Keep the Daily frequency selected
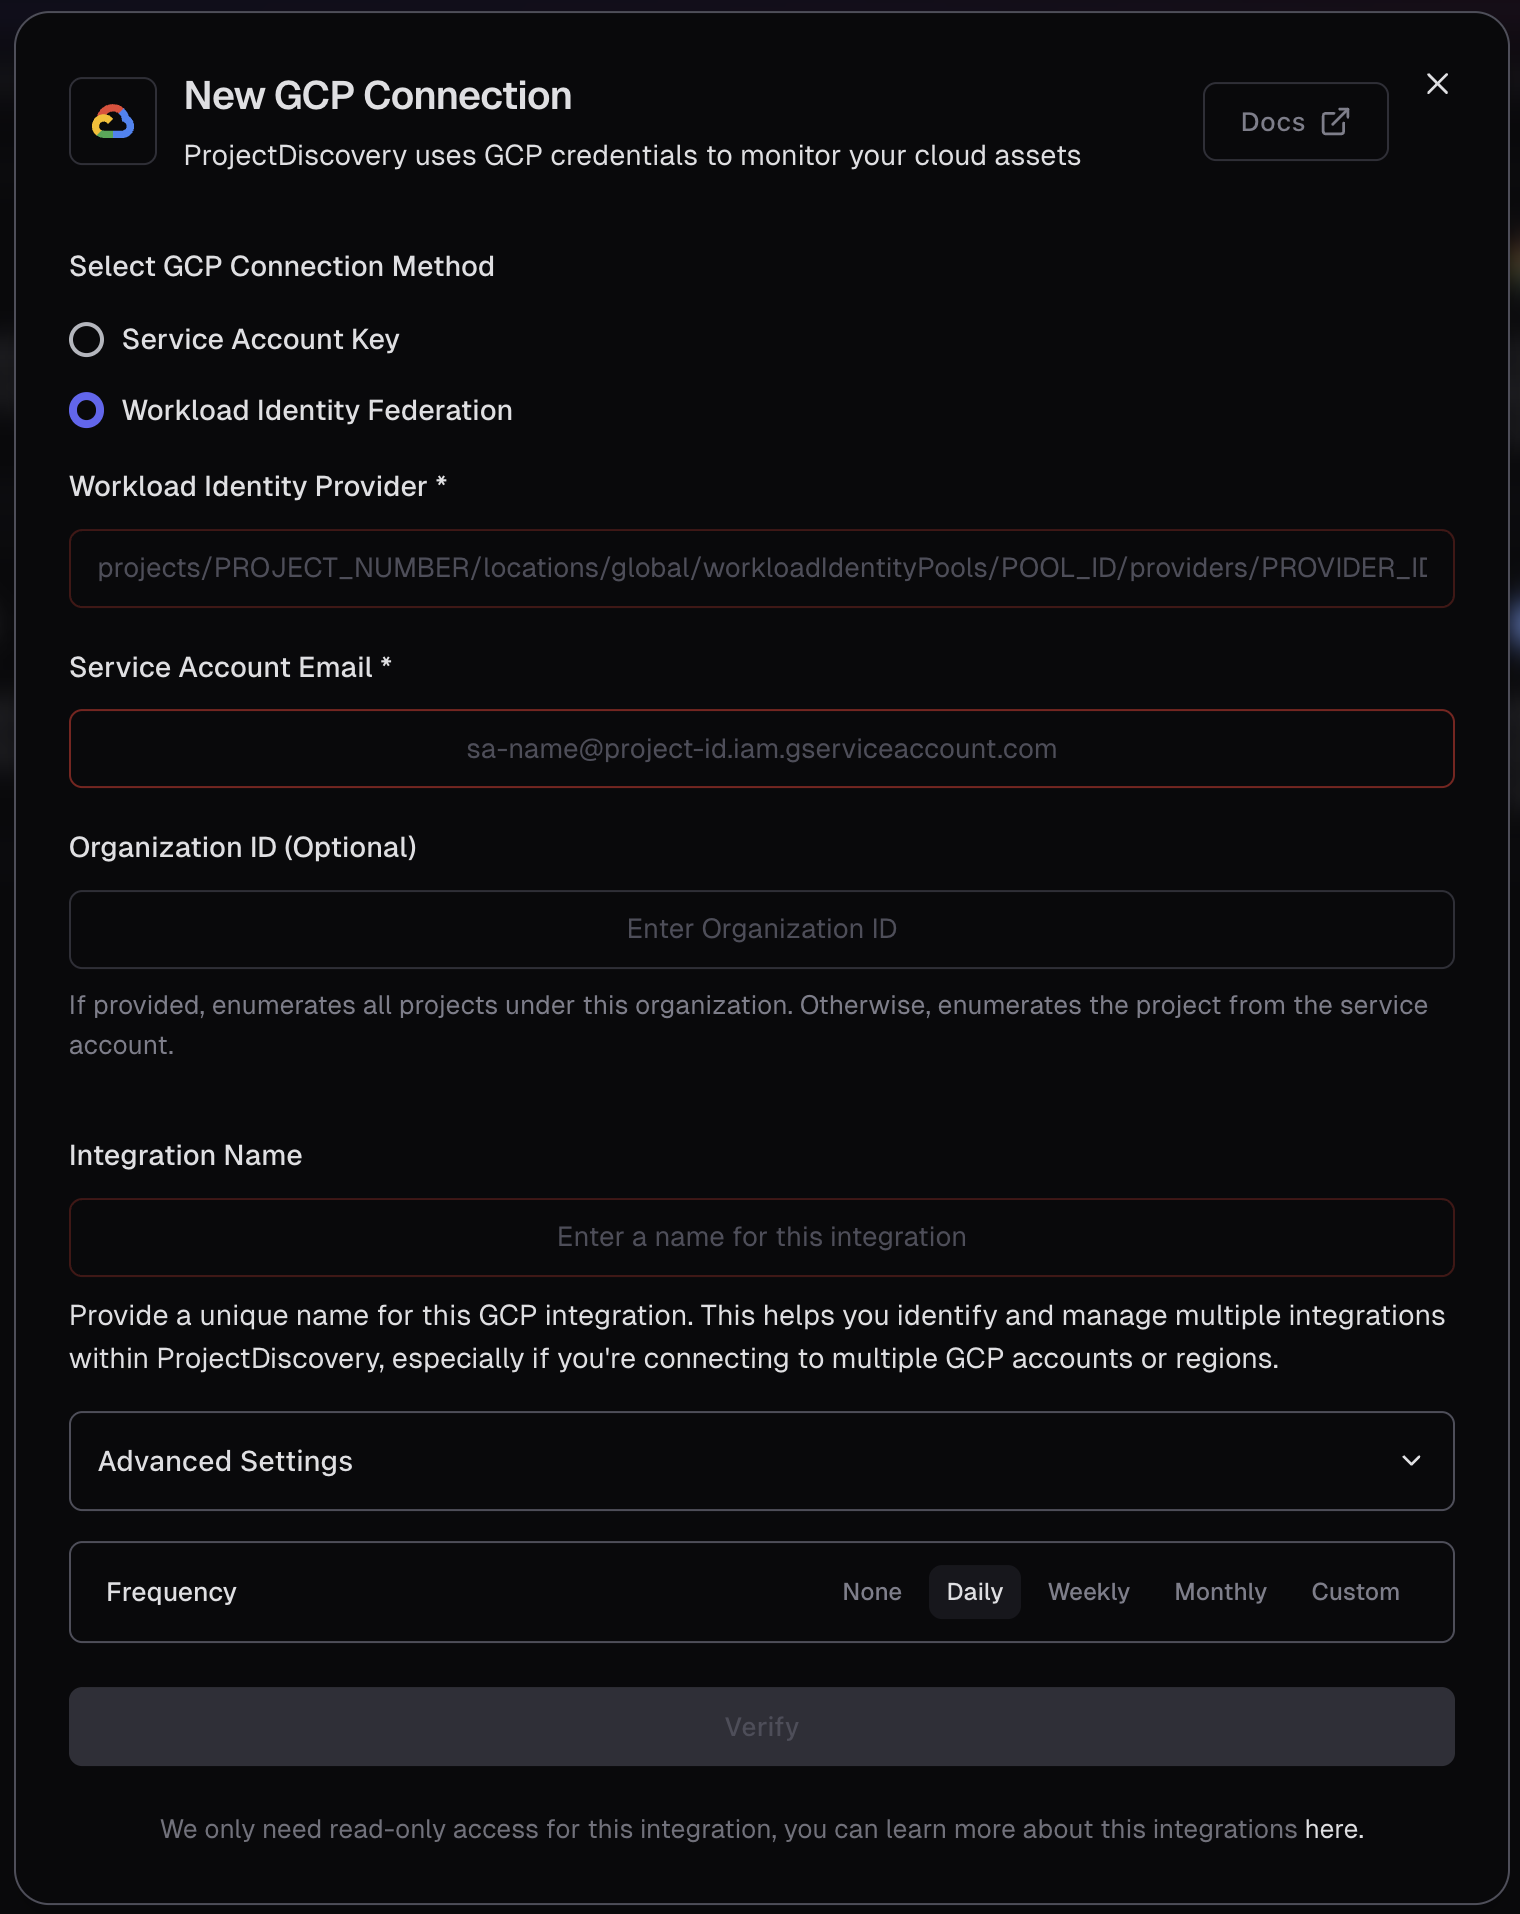Image resolution: width=1520 pixels, height=1914 pixels. point(974,1591)
